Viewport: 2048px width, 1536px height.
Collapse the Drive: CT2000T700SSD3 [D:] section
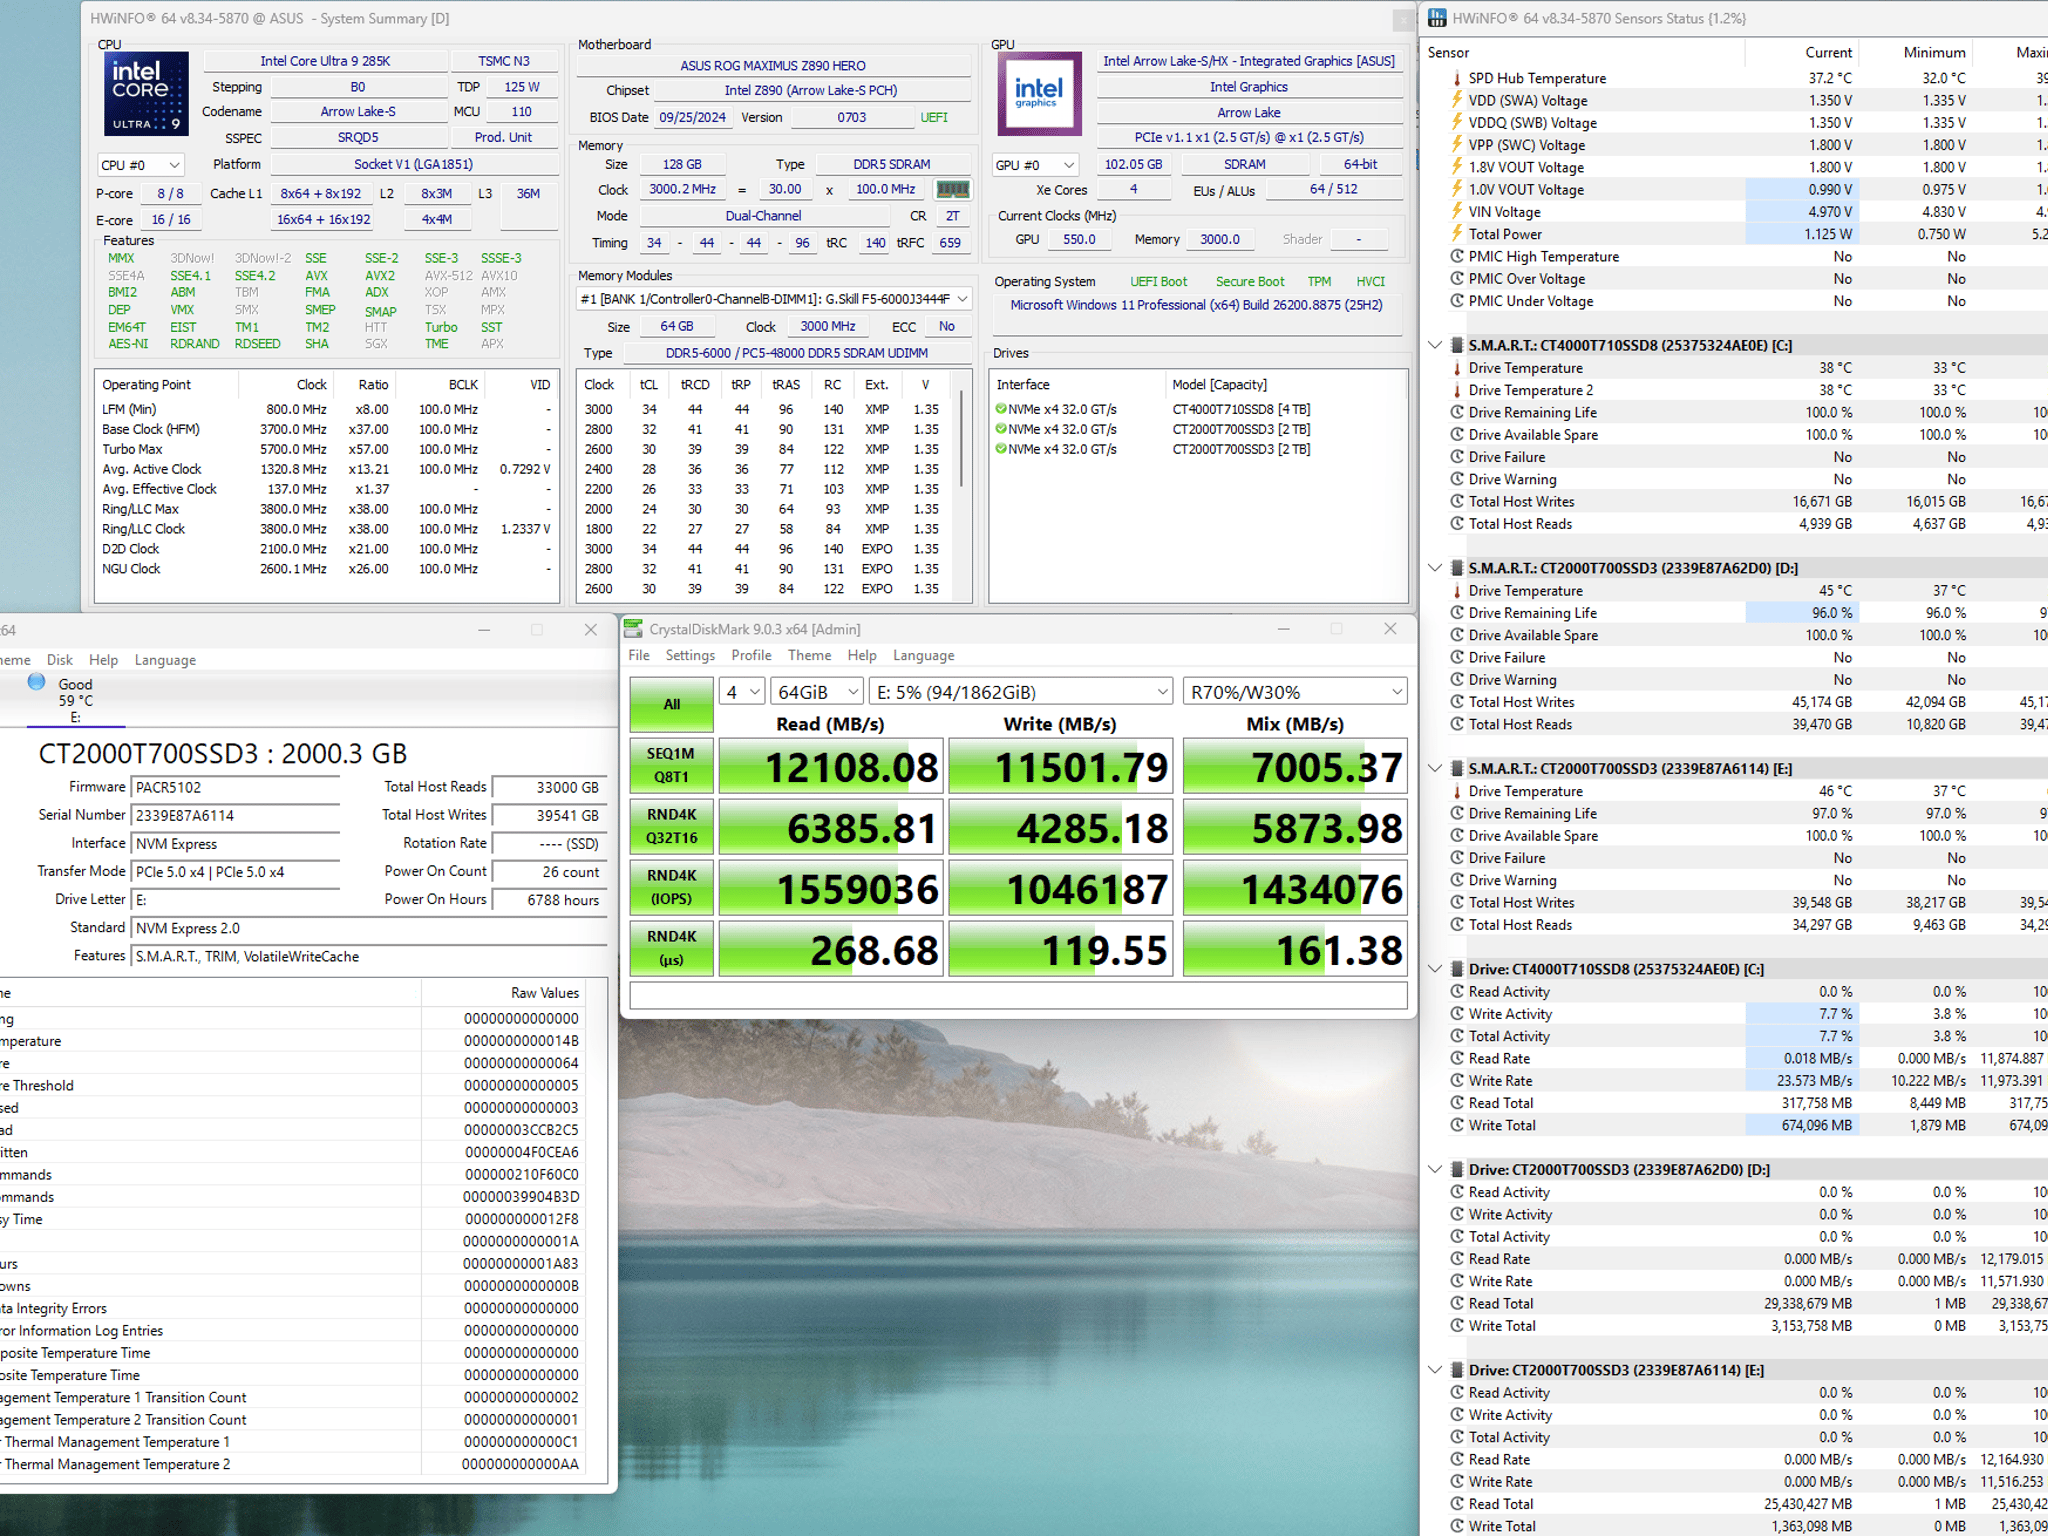click(x=1435, y=1169)
